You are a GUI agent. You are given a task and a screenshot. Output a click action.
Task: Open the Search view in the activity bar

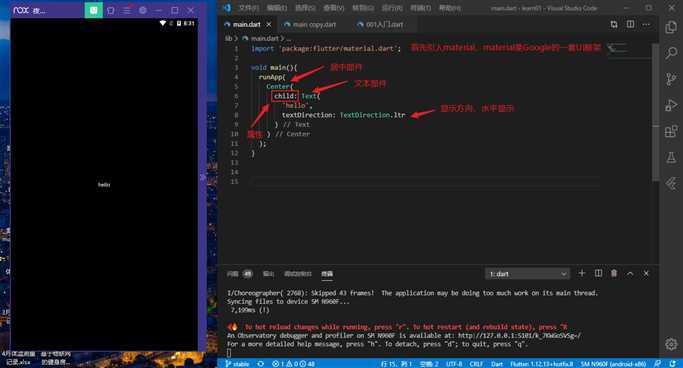click(671, 53)
